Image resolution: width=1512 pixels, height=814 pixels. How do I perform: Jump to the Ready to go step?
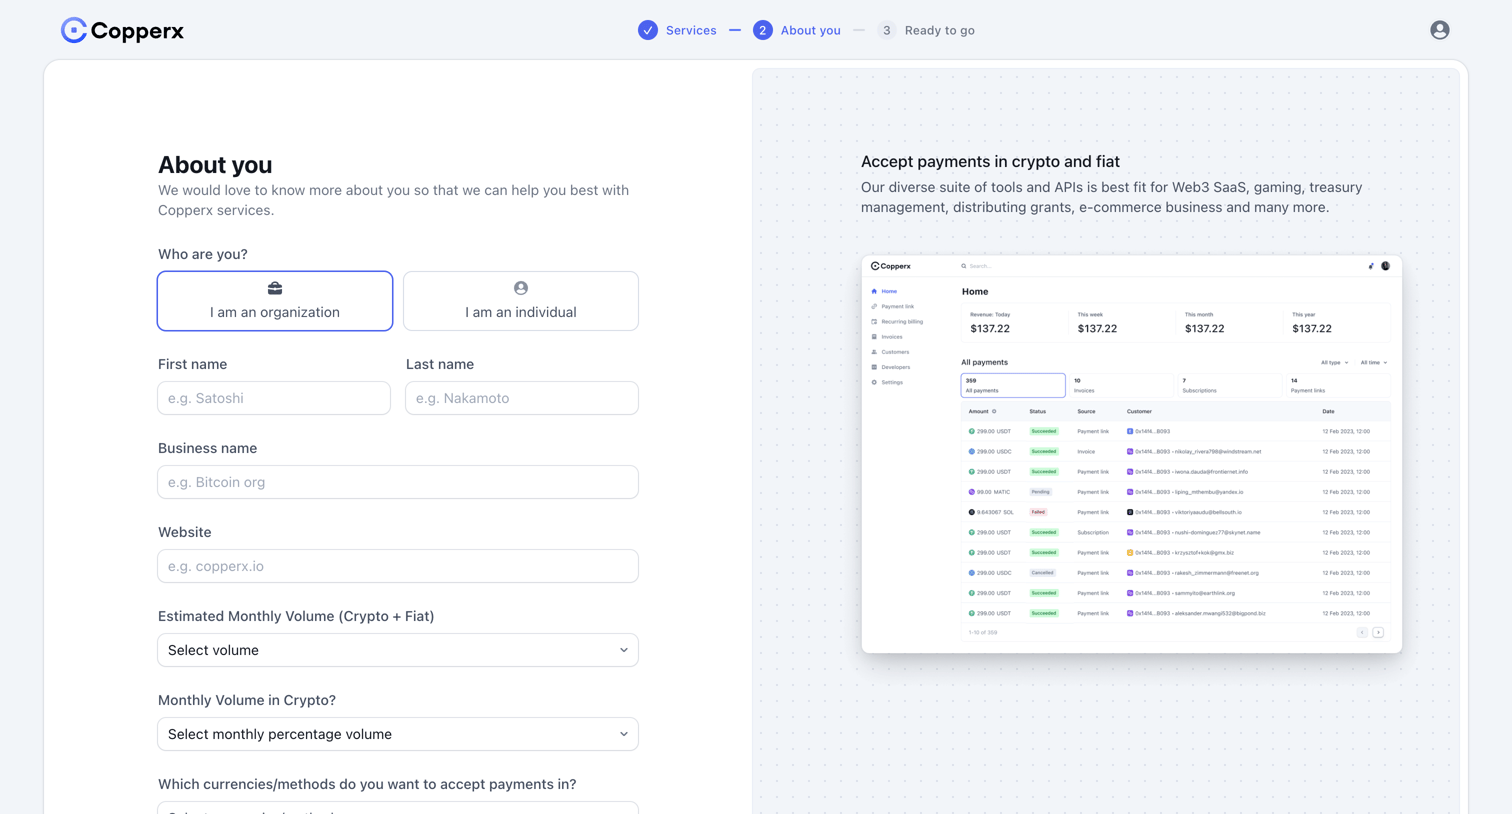926,30
